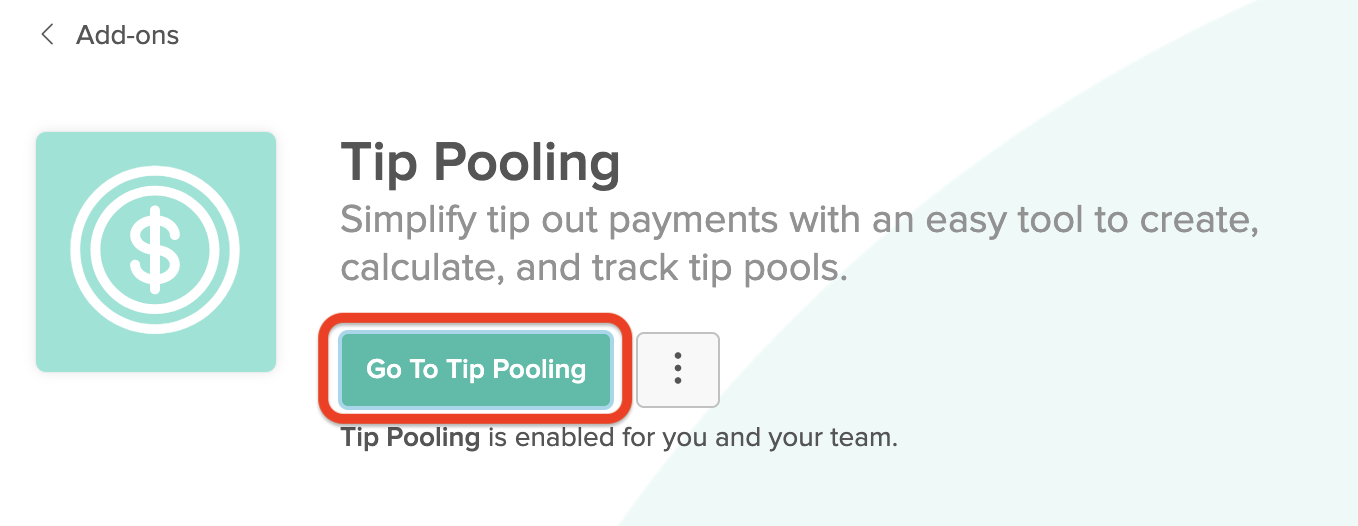The width and height of the screenshot is (1358, 526).
Task: Click the kebab menu next to Go To Tip Pooling
Action: pyautogui.click(x=678, y=369)
